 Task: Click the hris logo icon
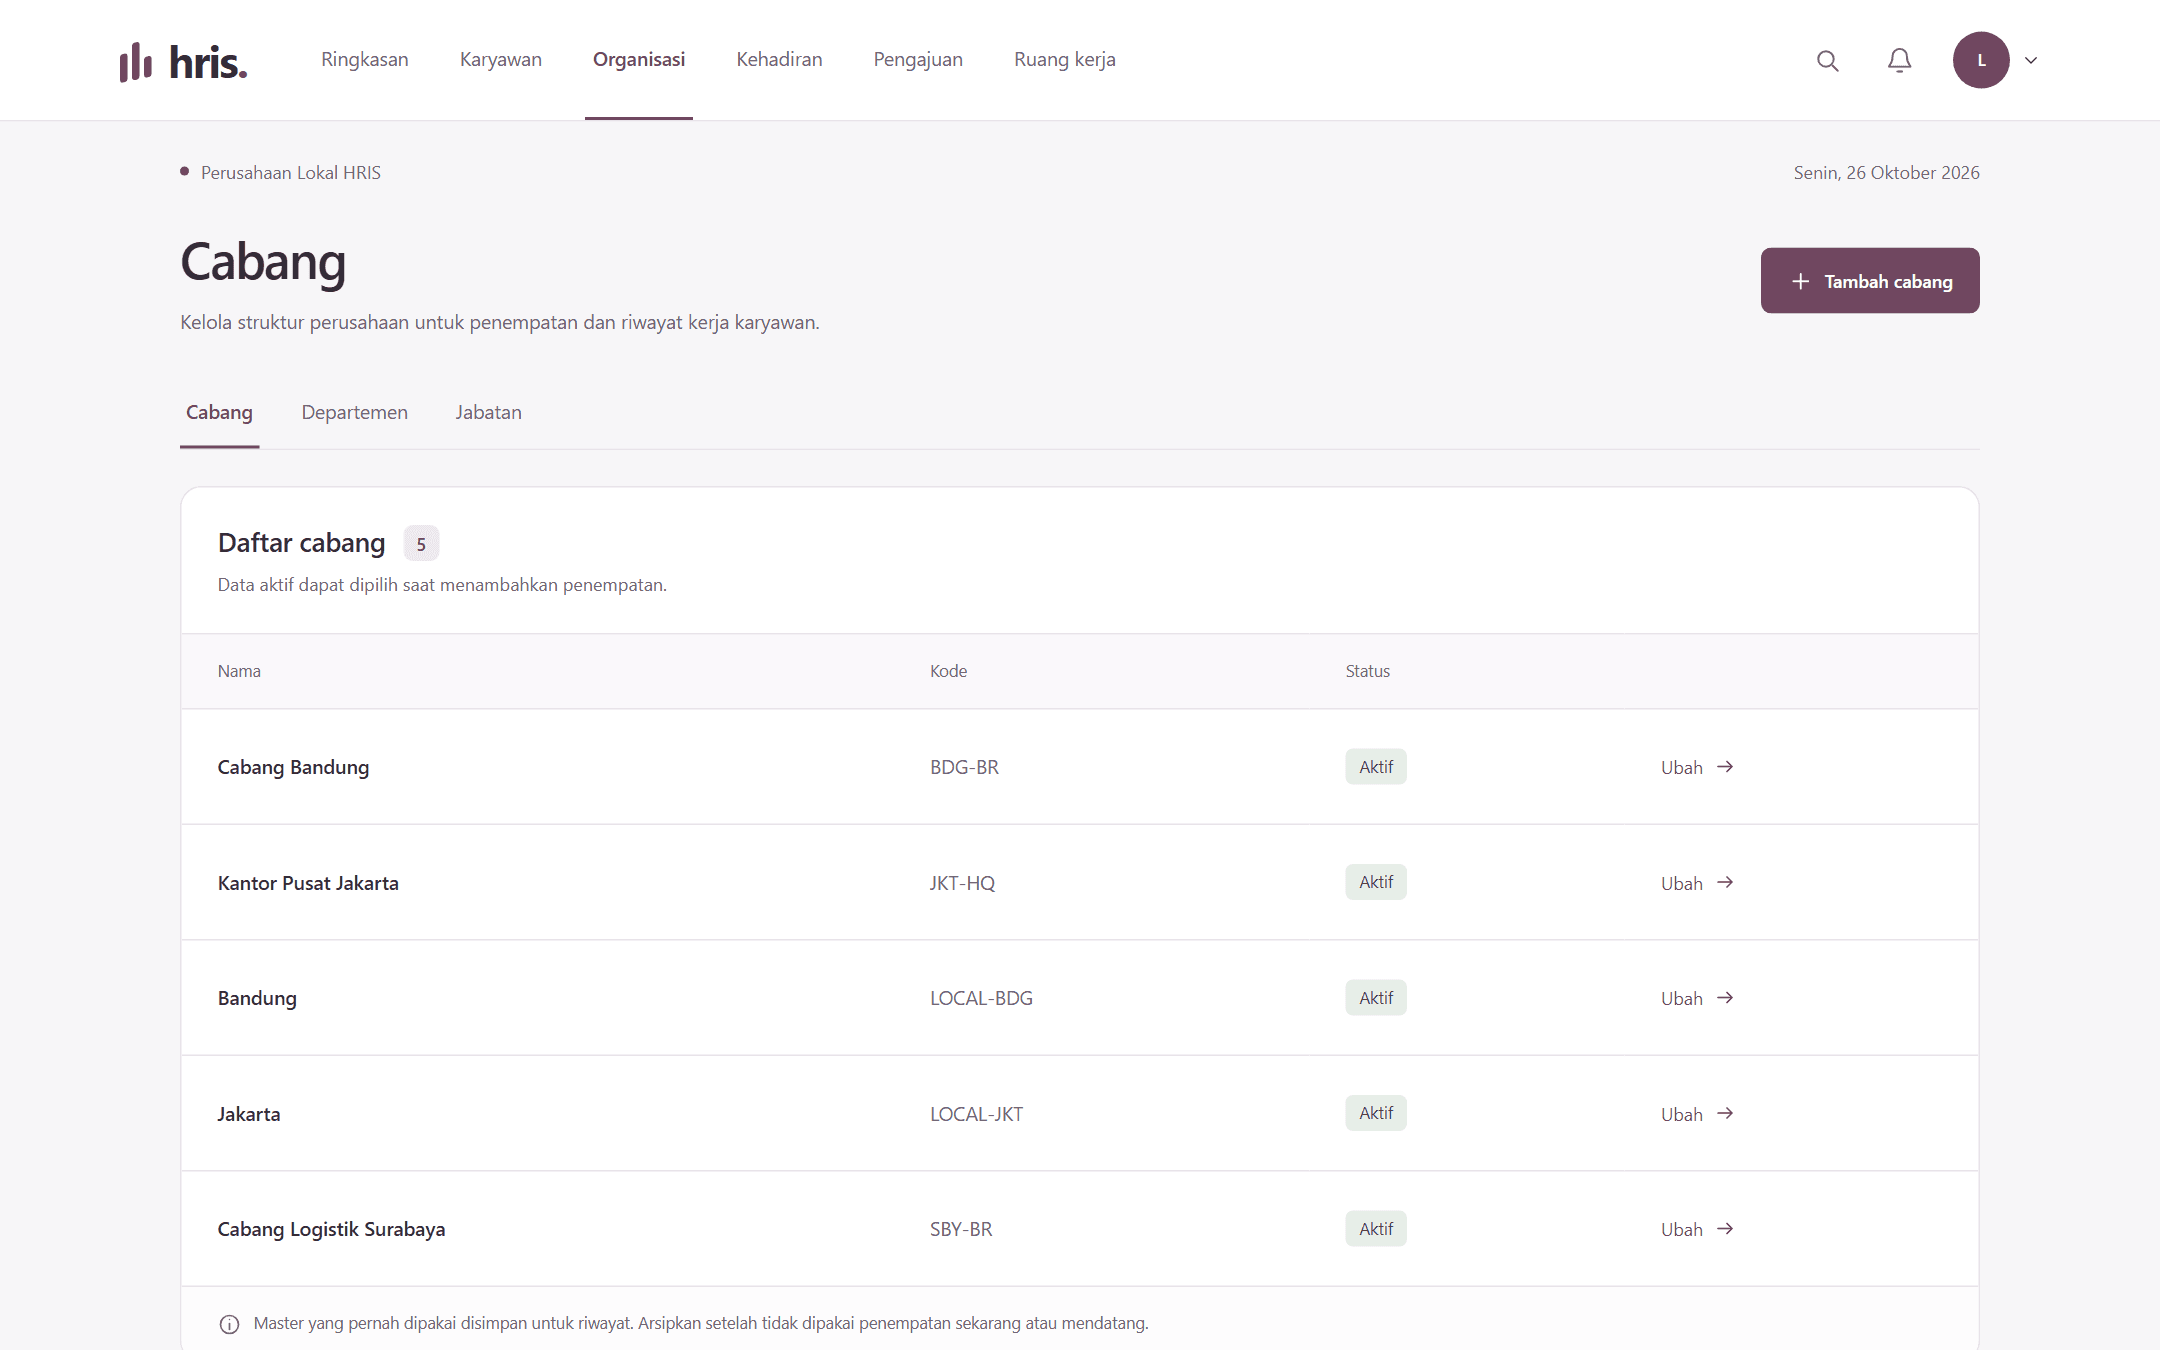click(x=136, y=62)
